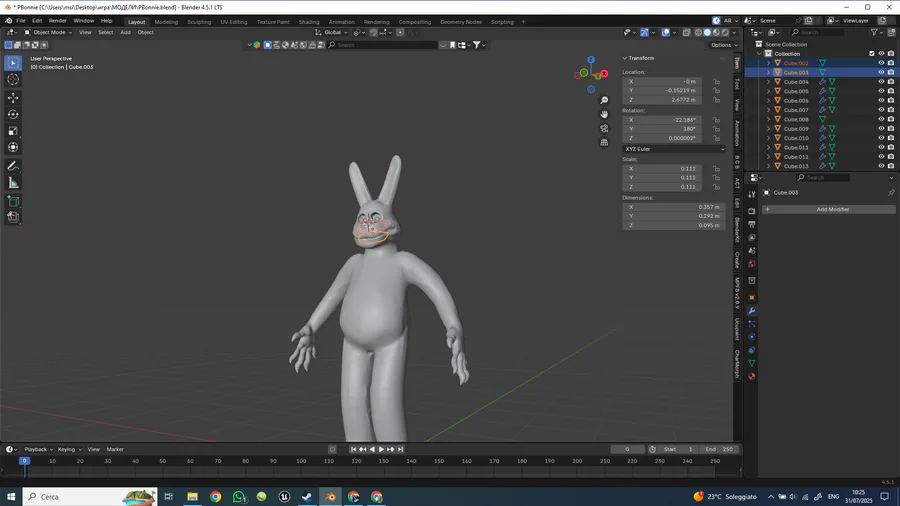Click the Add Modifier button

[x=829, y=210]
